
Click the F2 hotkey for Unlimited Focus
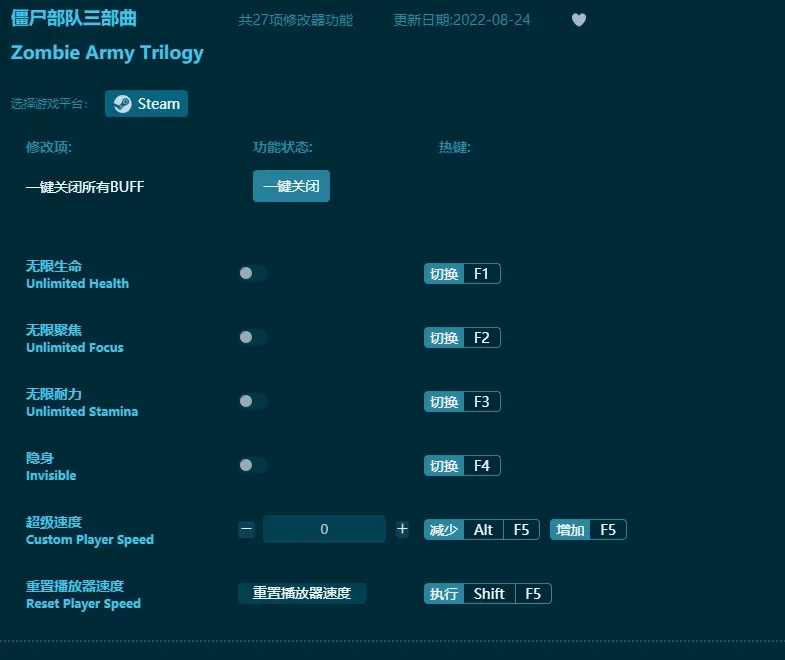coord(462,338)
